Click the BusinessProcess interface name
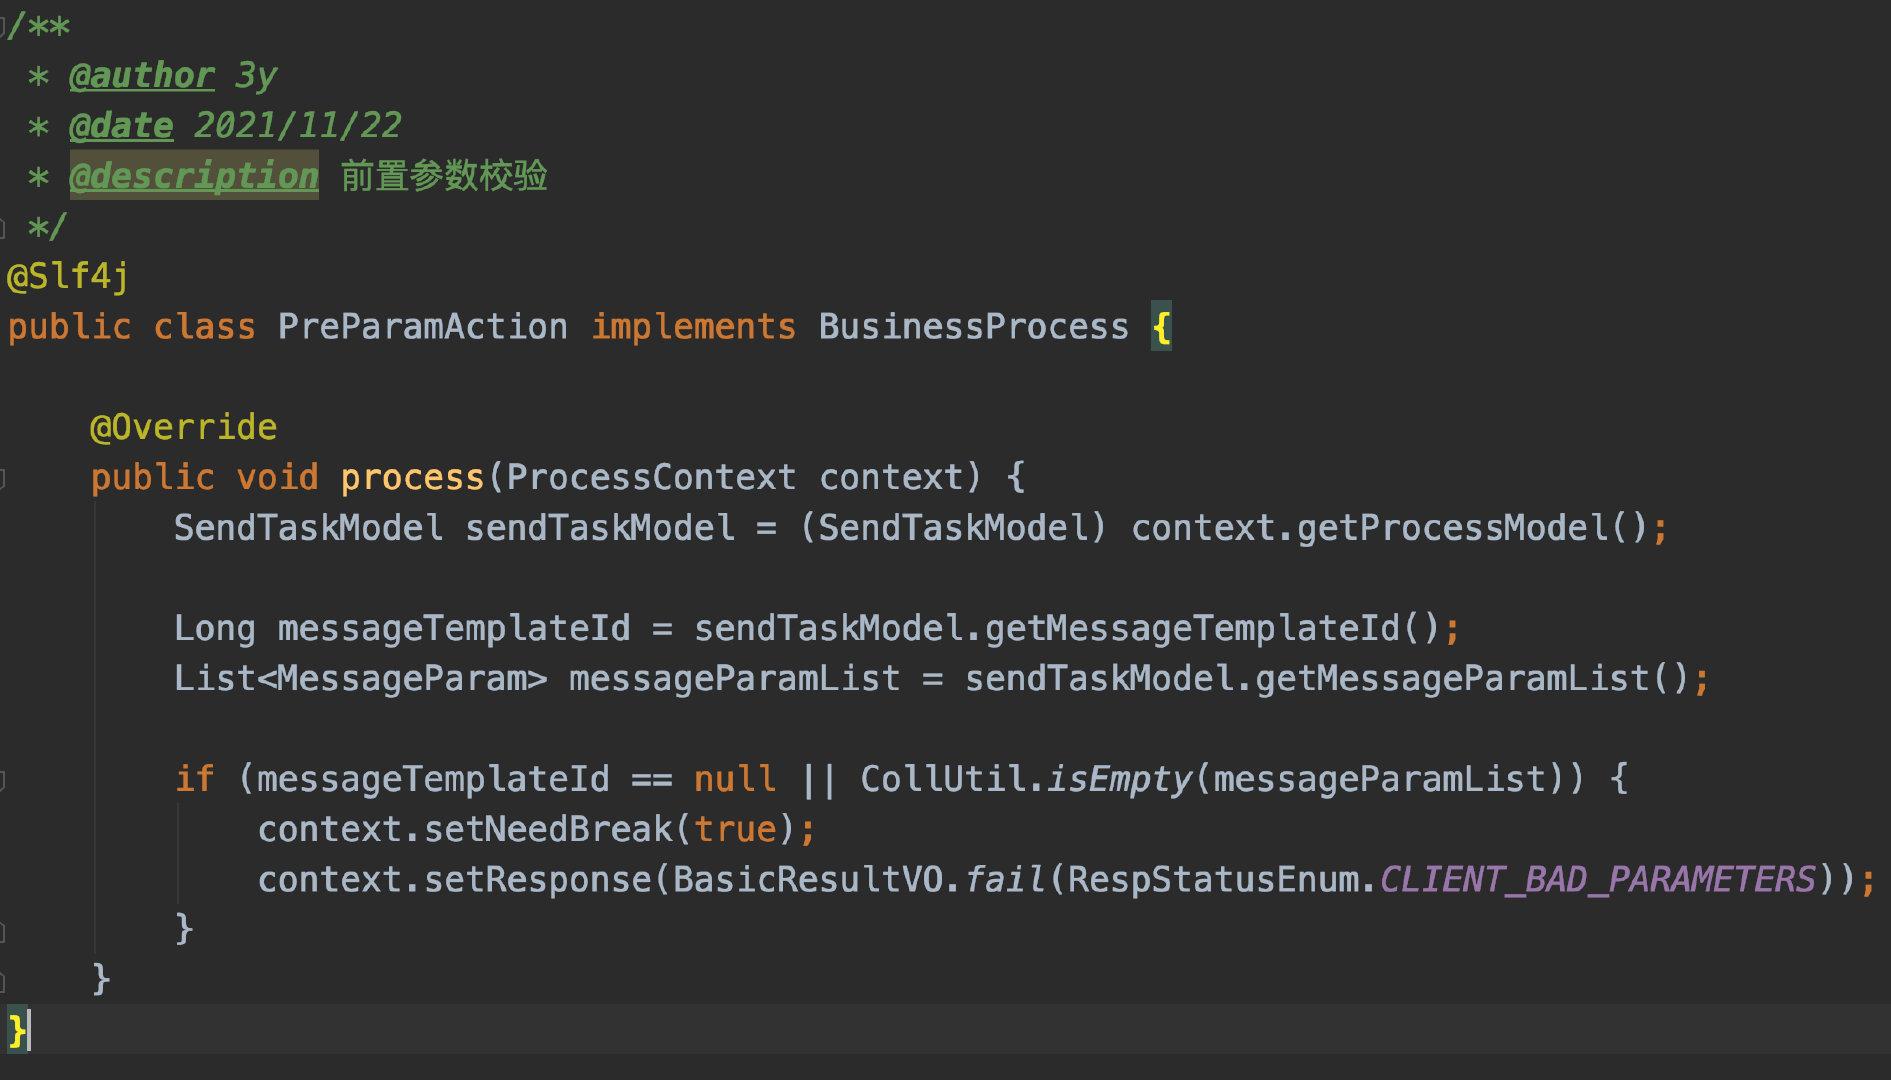The height and width of the screenshot is (1080, 1891). click(973, 327)
